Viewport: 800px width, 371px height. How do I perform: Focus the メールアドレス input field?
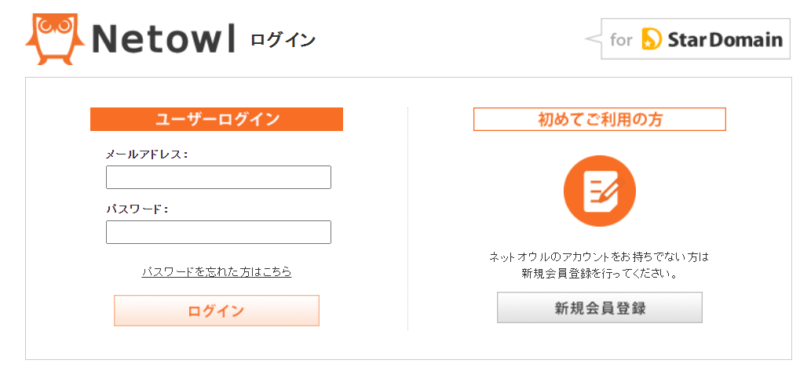click(218, 177)
